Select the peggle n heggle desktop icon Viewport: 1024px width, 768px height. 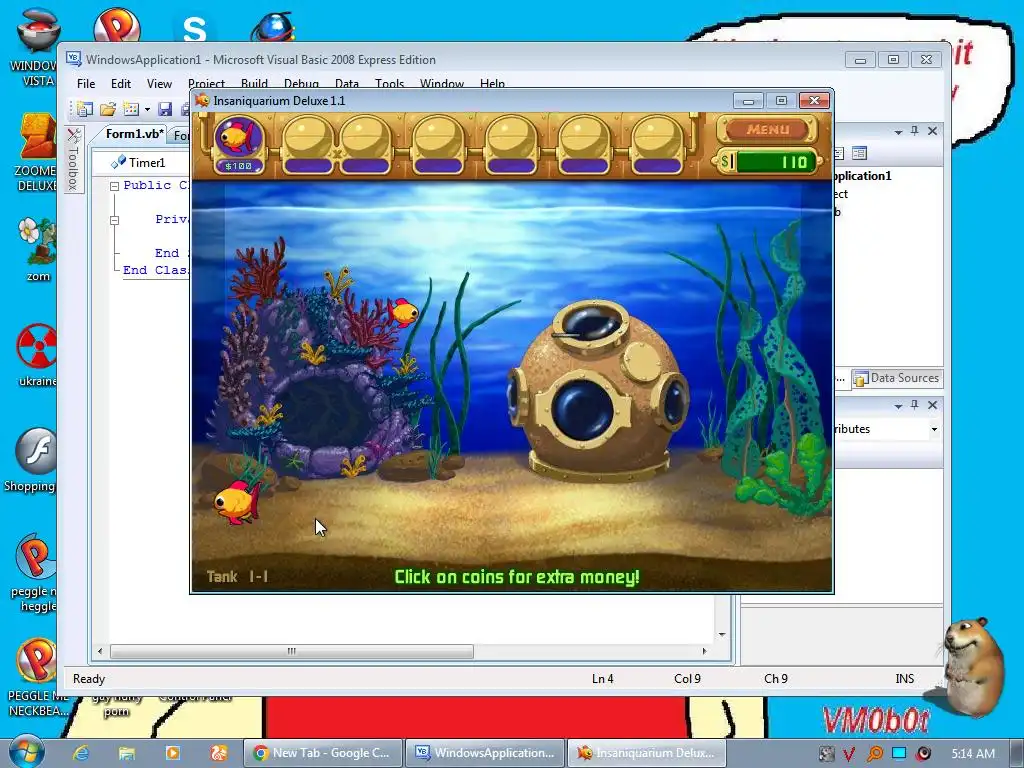coord(35,573)
